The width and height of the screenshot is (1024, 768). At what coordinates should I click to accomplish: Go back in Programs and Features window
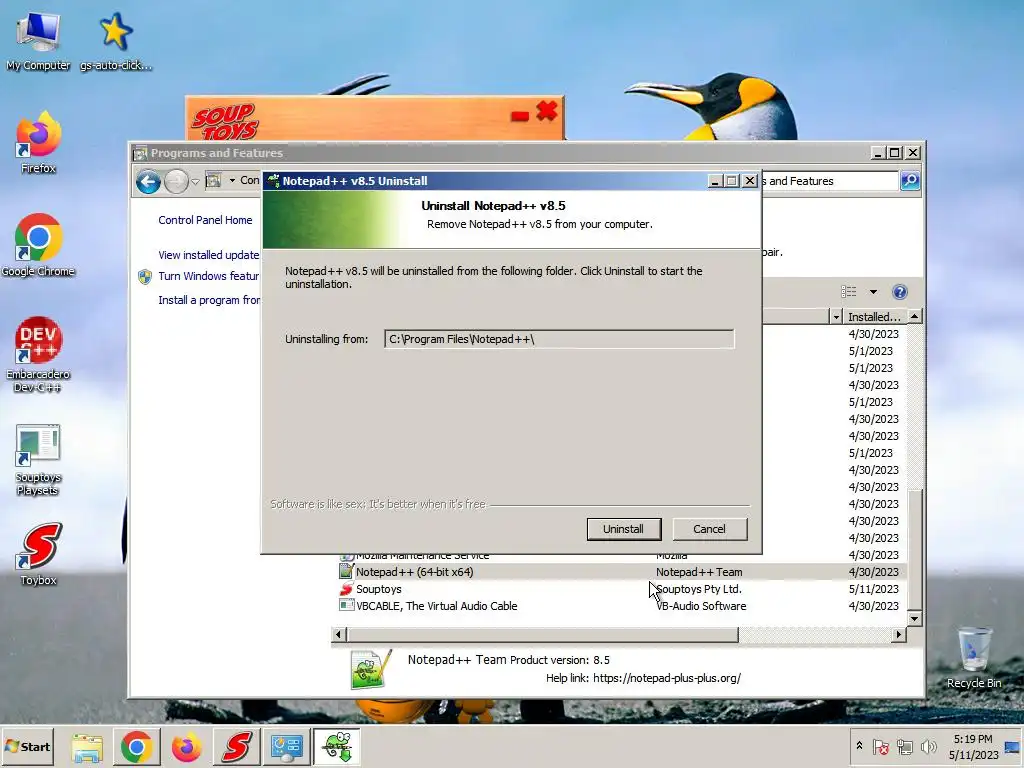148,182
